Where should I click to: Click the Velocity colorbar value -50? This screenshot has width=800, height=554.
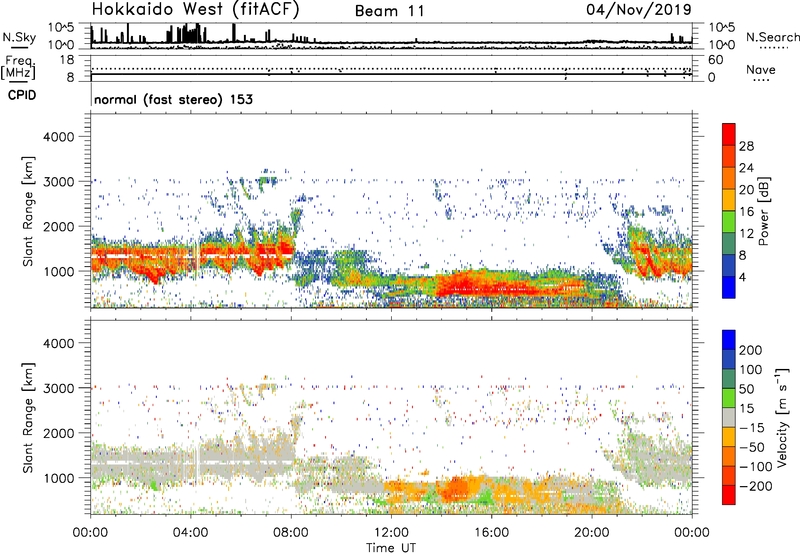coord(752,447)
